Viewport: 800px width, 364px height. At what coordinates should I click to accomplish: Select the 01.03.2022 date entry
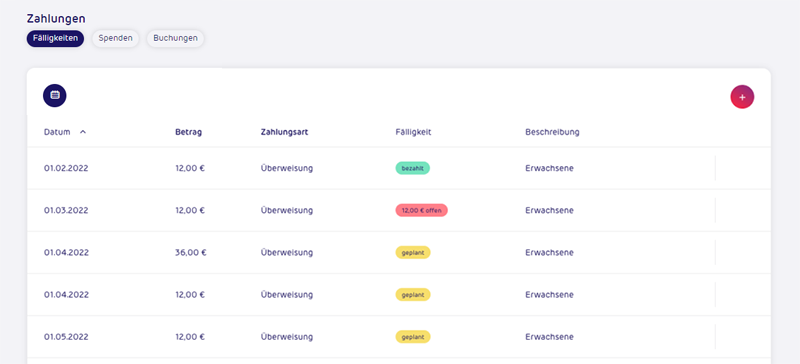[66, 210]
